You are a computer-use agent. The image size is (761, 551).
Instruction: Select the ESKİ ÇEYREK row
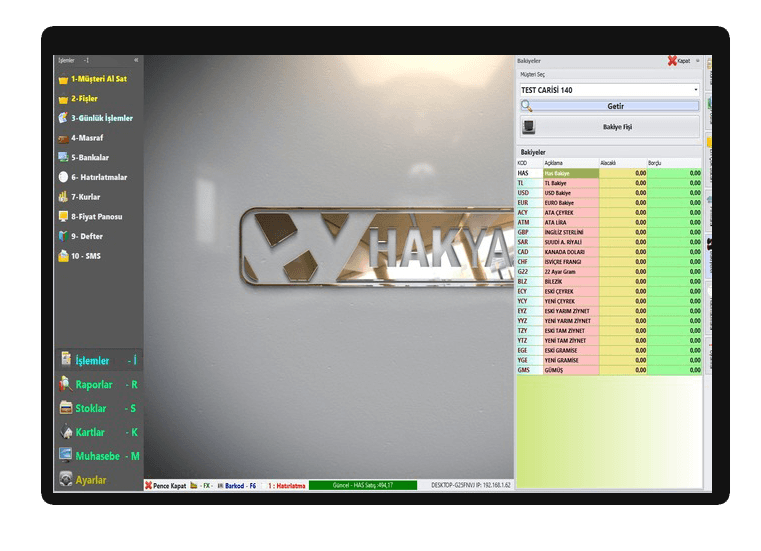(609, 291)
